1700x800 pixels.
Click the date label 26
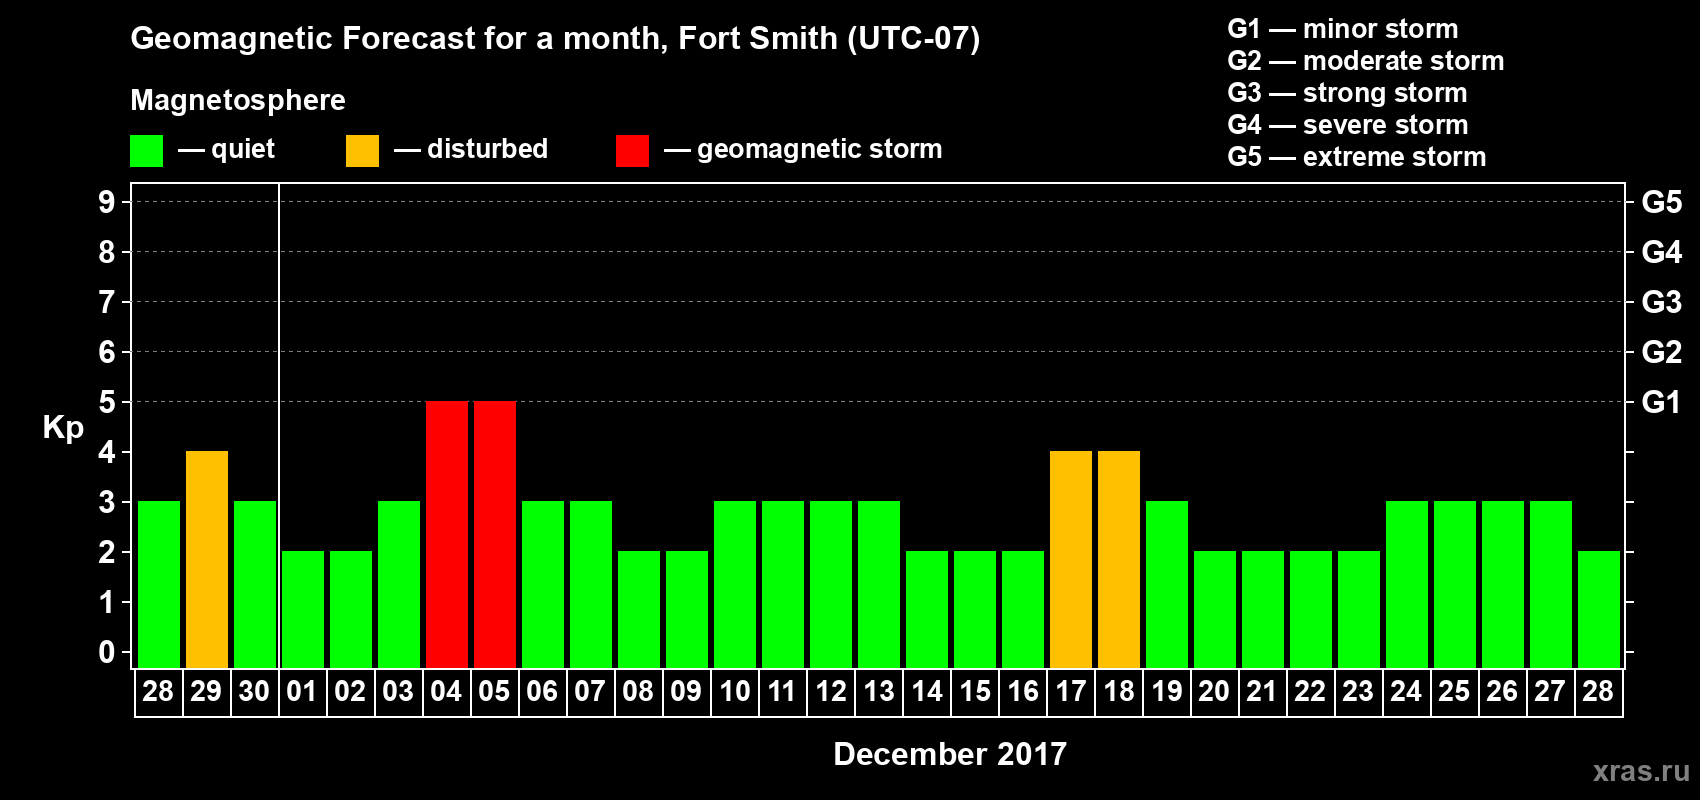(1502, 692)
